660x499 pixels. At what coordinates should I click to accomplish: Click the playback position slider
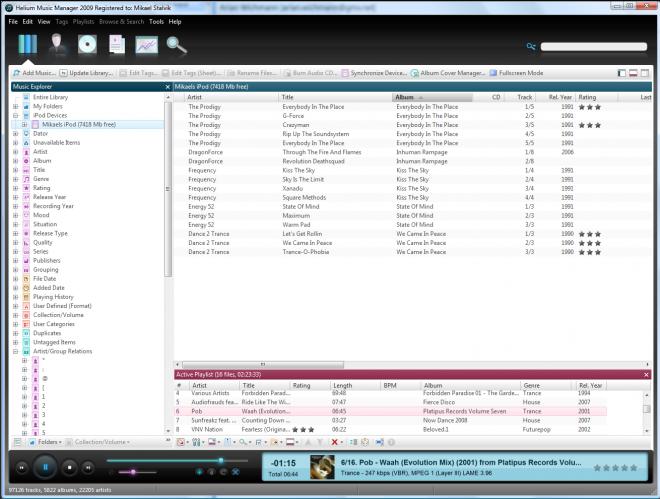[x=177, y=461]
